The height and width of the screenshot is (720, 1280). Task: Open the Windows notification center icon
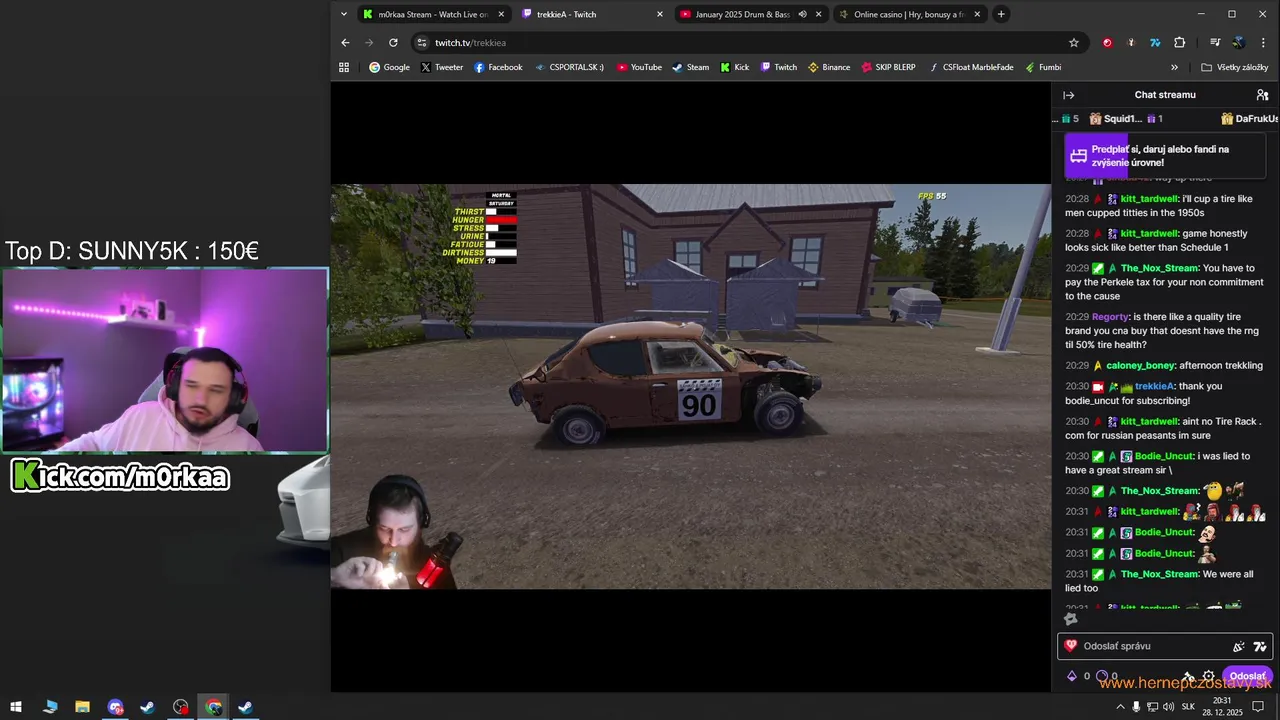(1258, 707)
